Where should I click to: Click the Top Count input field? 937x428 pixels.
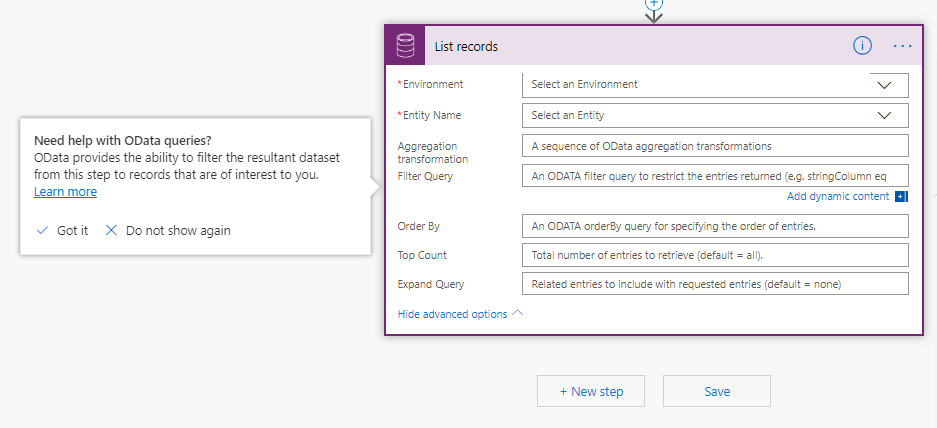(715, 255)
